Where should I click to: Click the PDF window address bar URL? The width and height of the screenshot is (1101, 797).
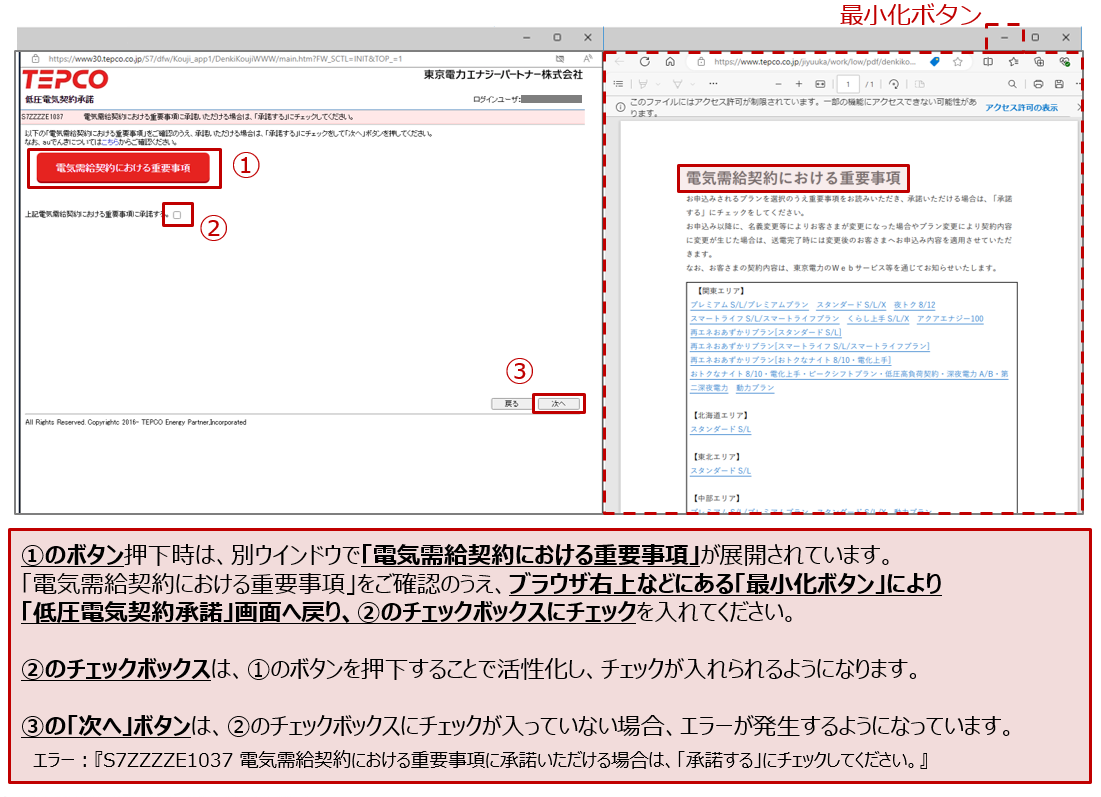pos(815,62)
